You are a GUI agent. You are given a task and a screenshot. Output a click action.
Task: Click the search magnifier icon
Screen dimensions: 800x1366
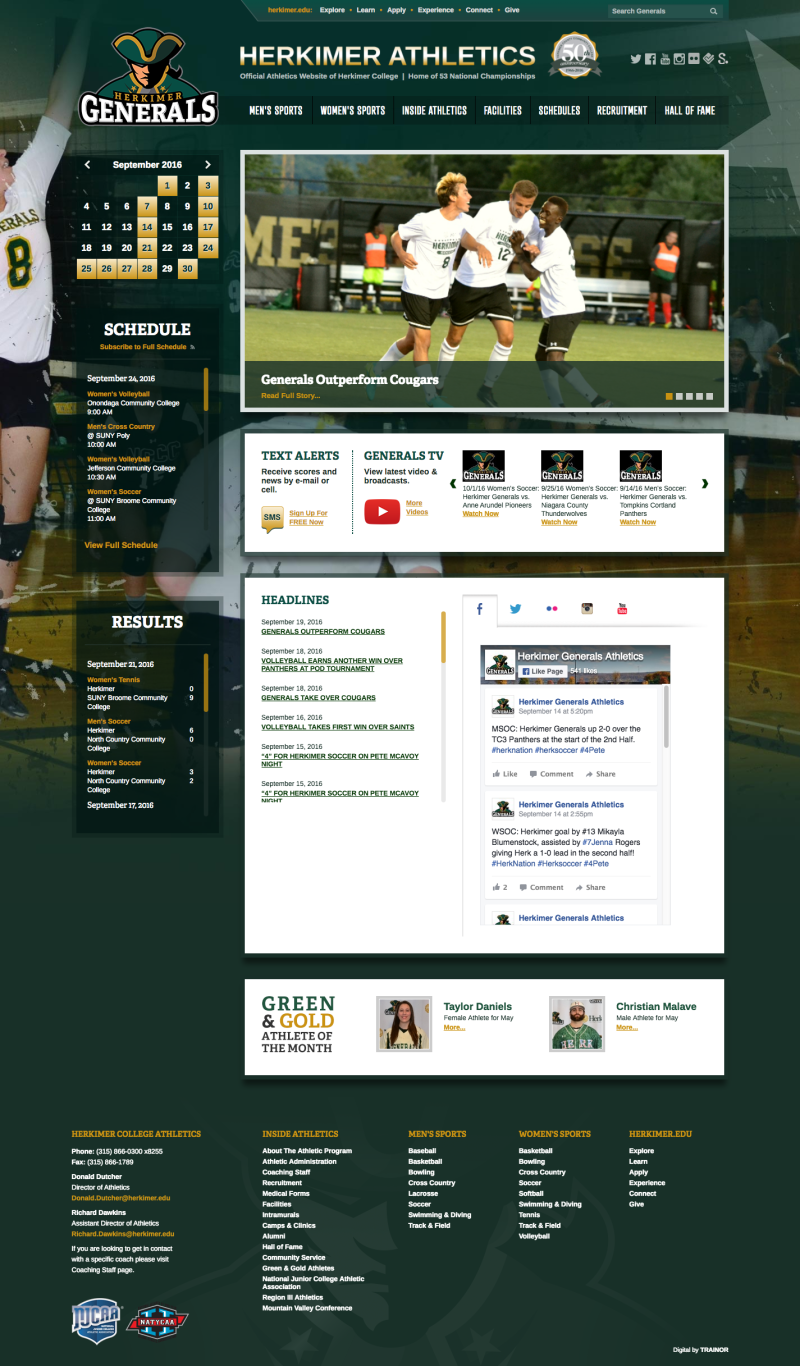point(714,11)
